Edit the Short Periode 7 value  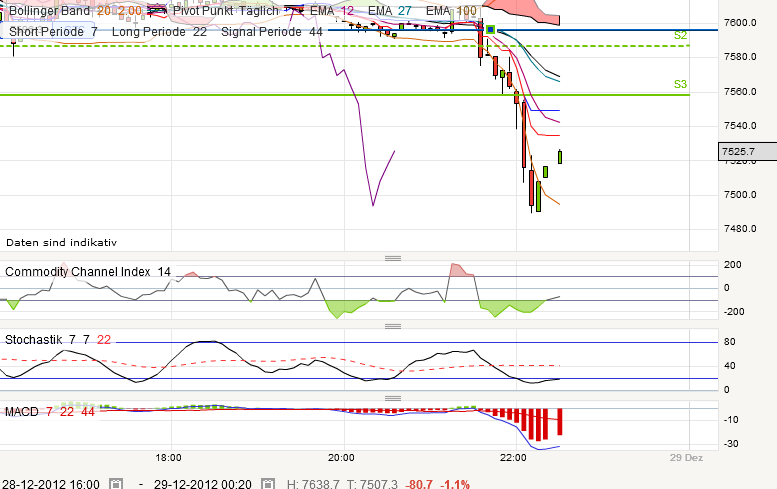(94, 32)
